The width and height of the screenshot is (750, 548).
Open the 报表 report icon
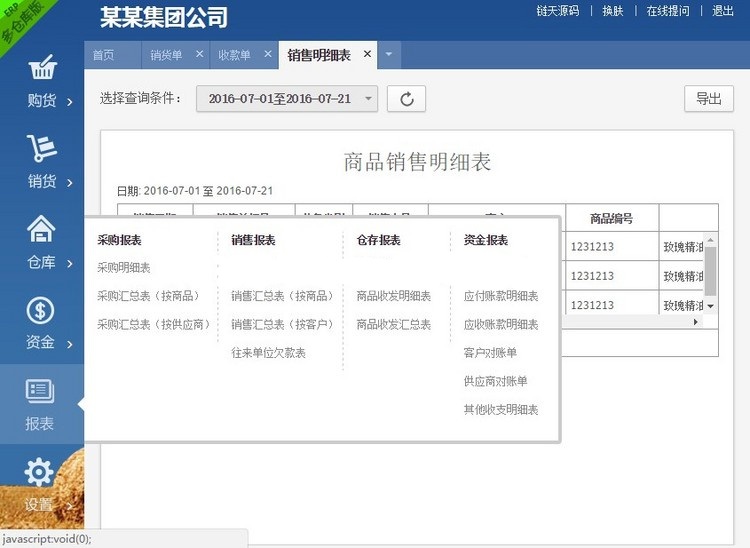(x=40, y=391)
